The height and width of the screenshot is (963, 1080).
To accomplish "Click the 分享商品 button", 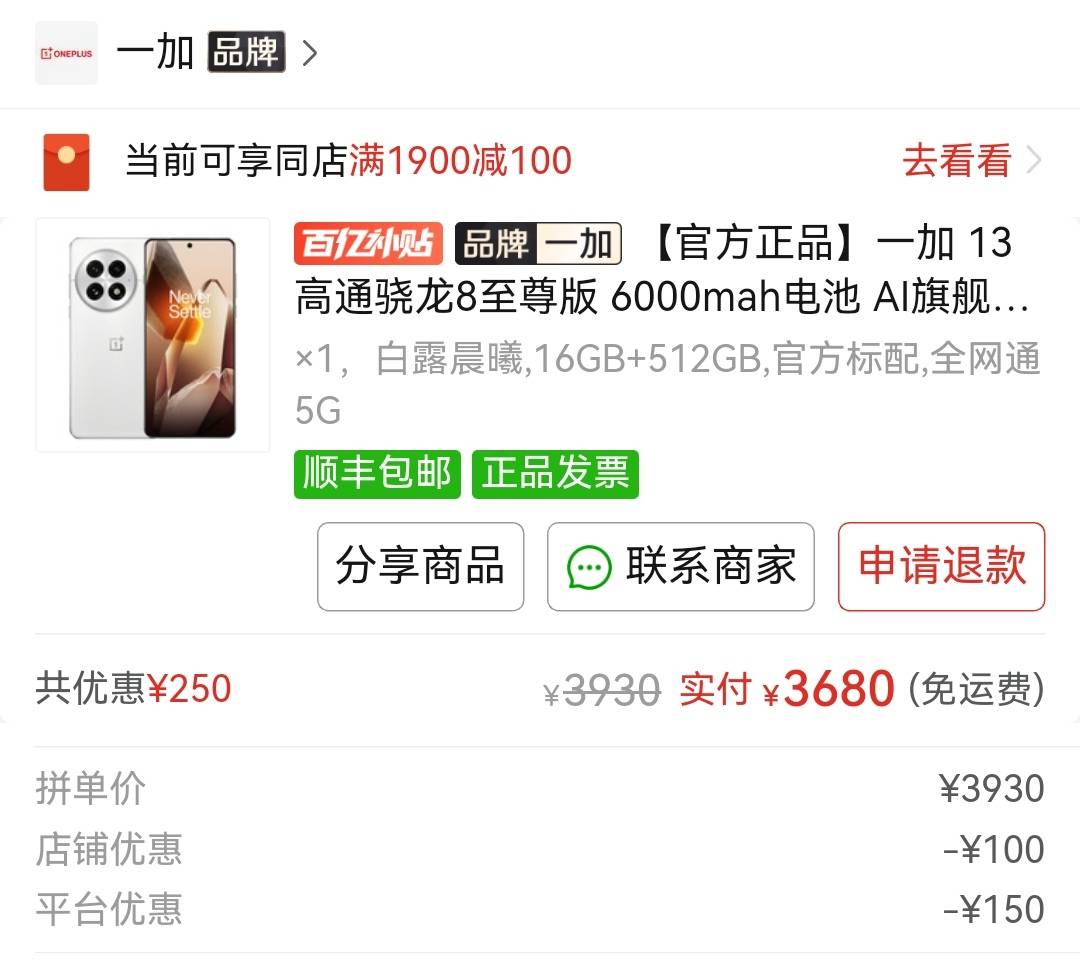I will coord(421,566).
